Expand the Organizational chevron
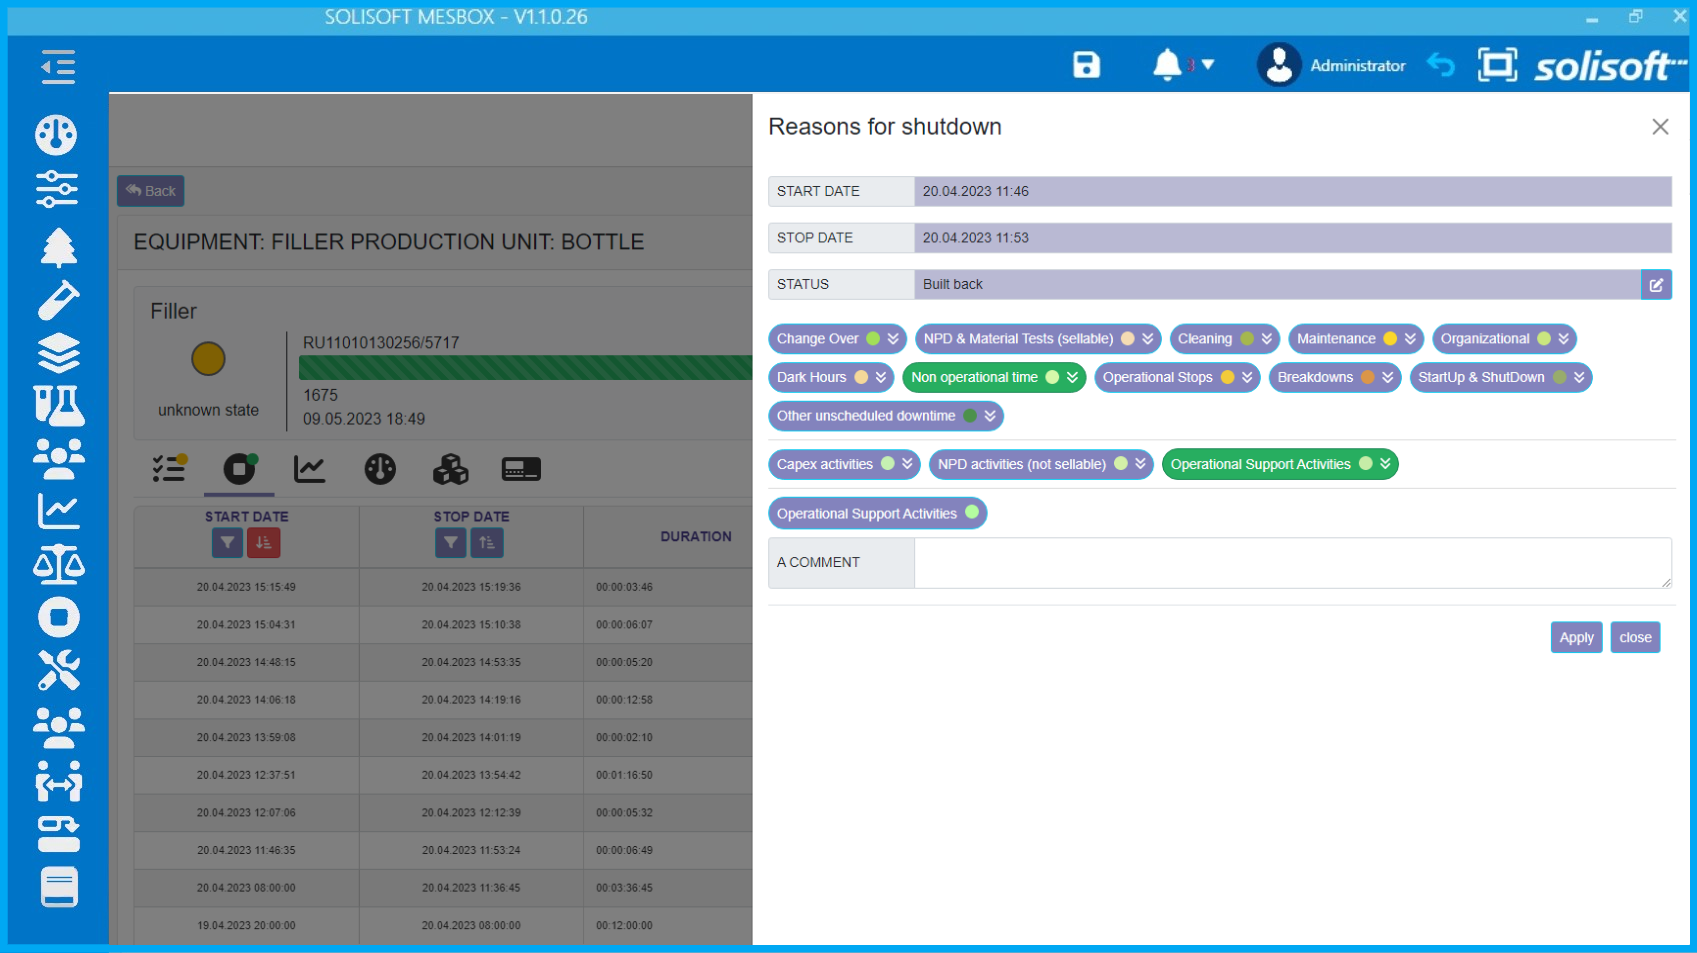Screen dimensions: 1697x953 tap(1563, 339)
